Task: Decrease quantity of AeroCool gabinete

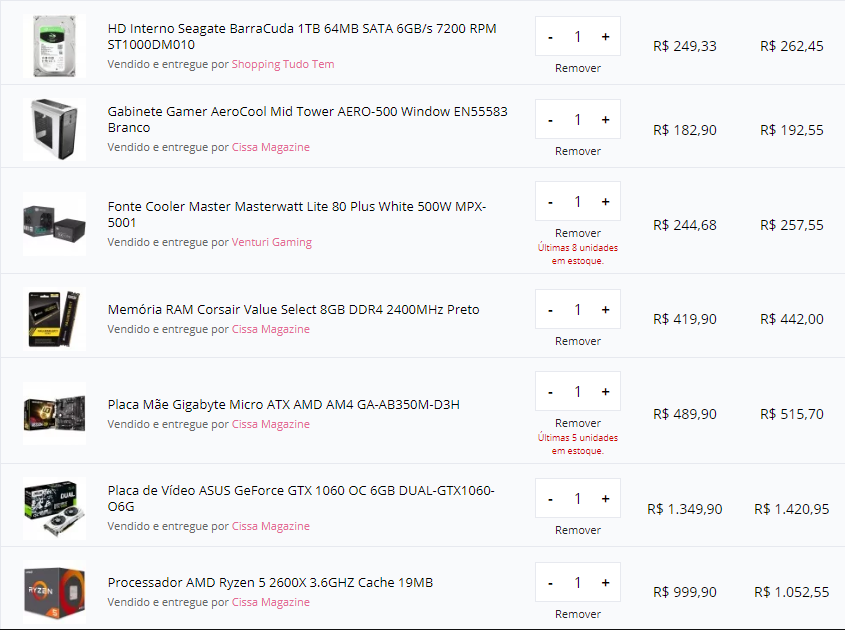Action: [550, 120]
